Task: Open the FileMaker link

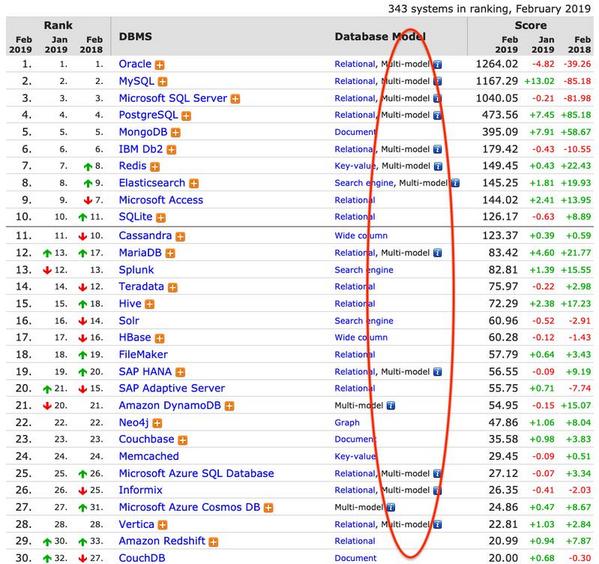Action: point(143,355)
